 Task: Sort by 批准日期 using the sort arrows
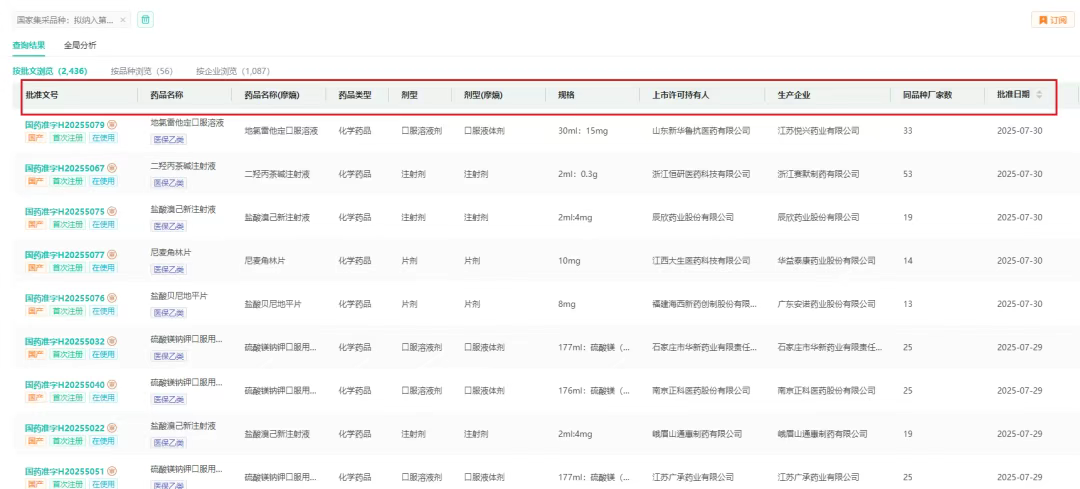[x=1039, y=95]
